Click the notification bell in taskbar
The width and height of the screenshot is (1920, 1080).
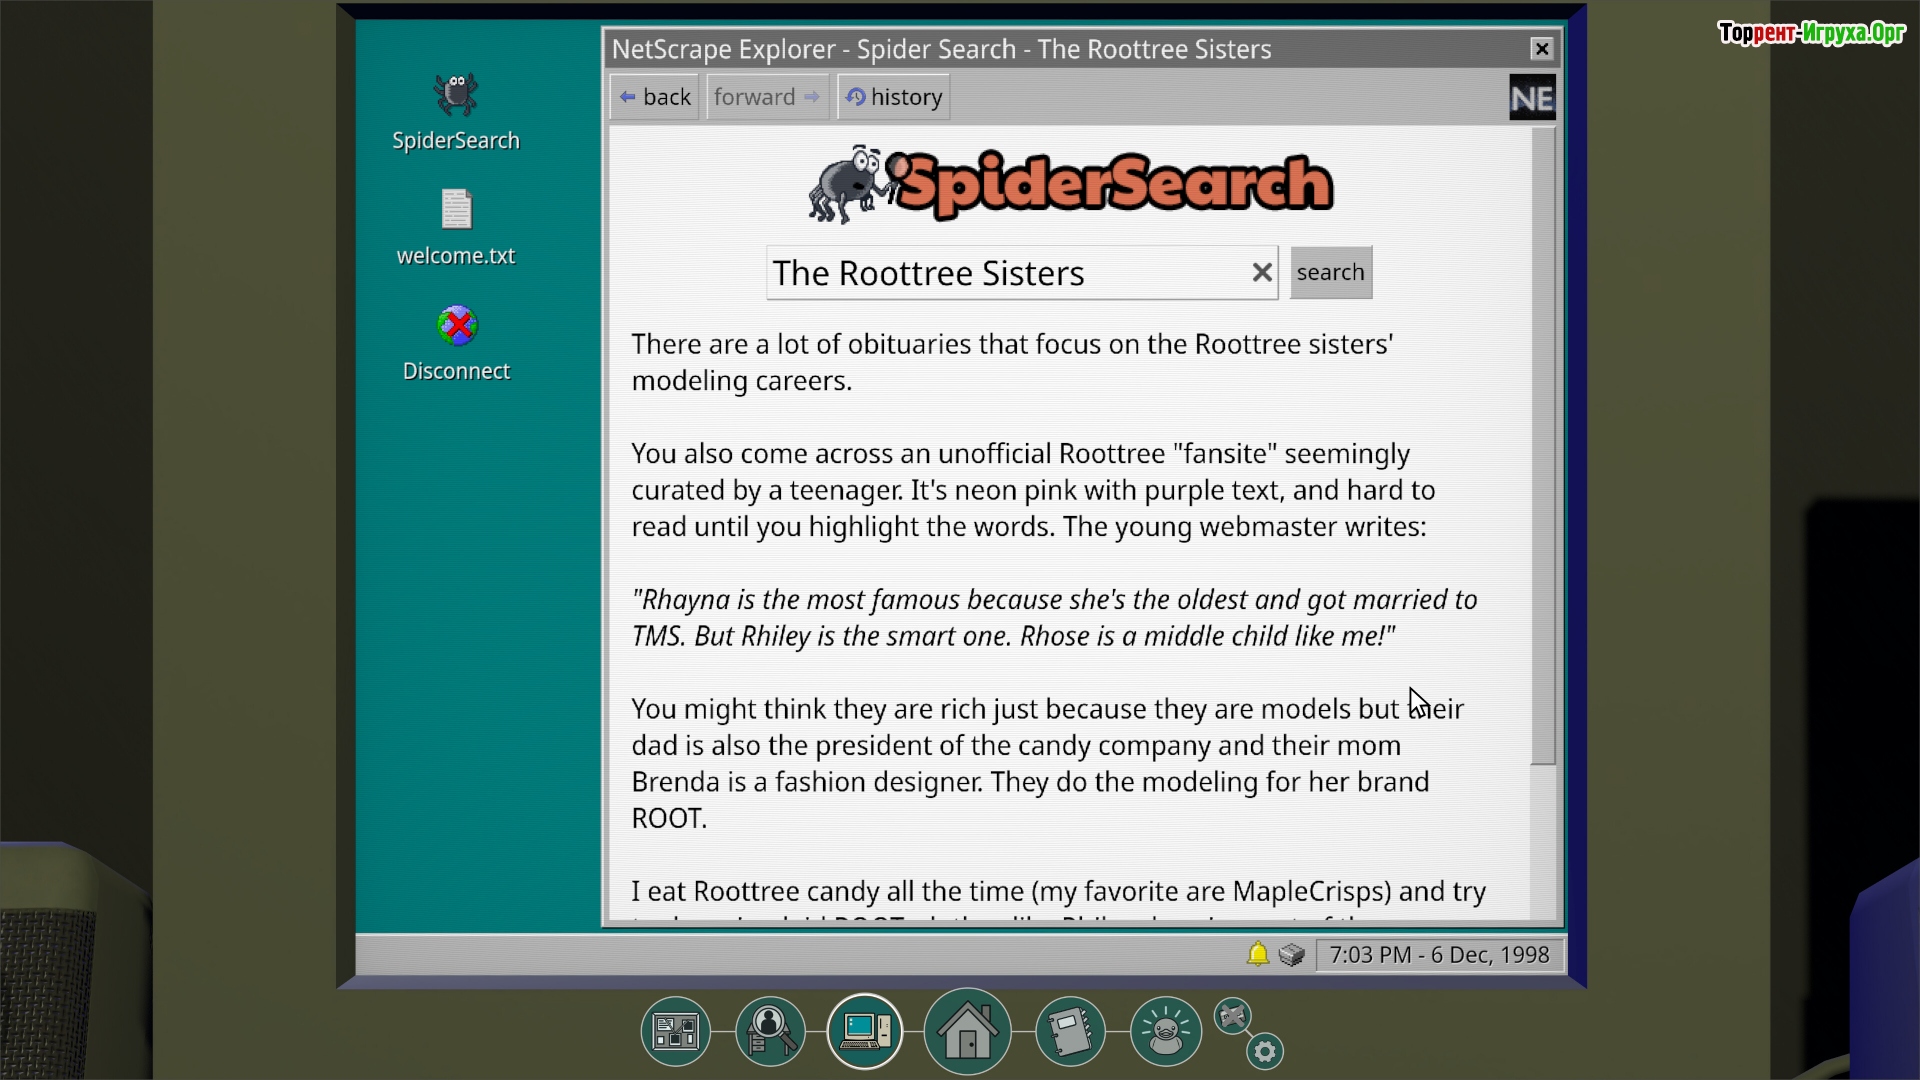pos(1257,954)
